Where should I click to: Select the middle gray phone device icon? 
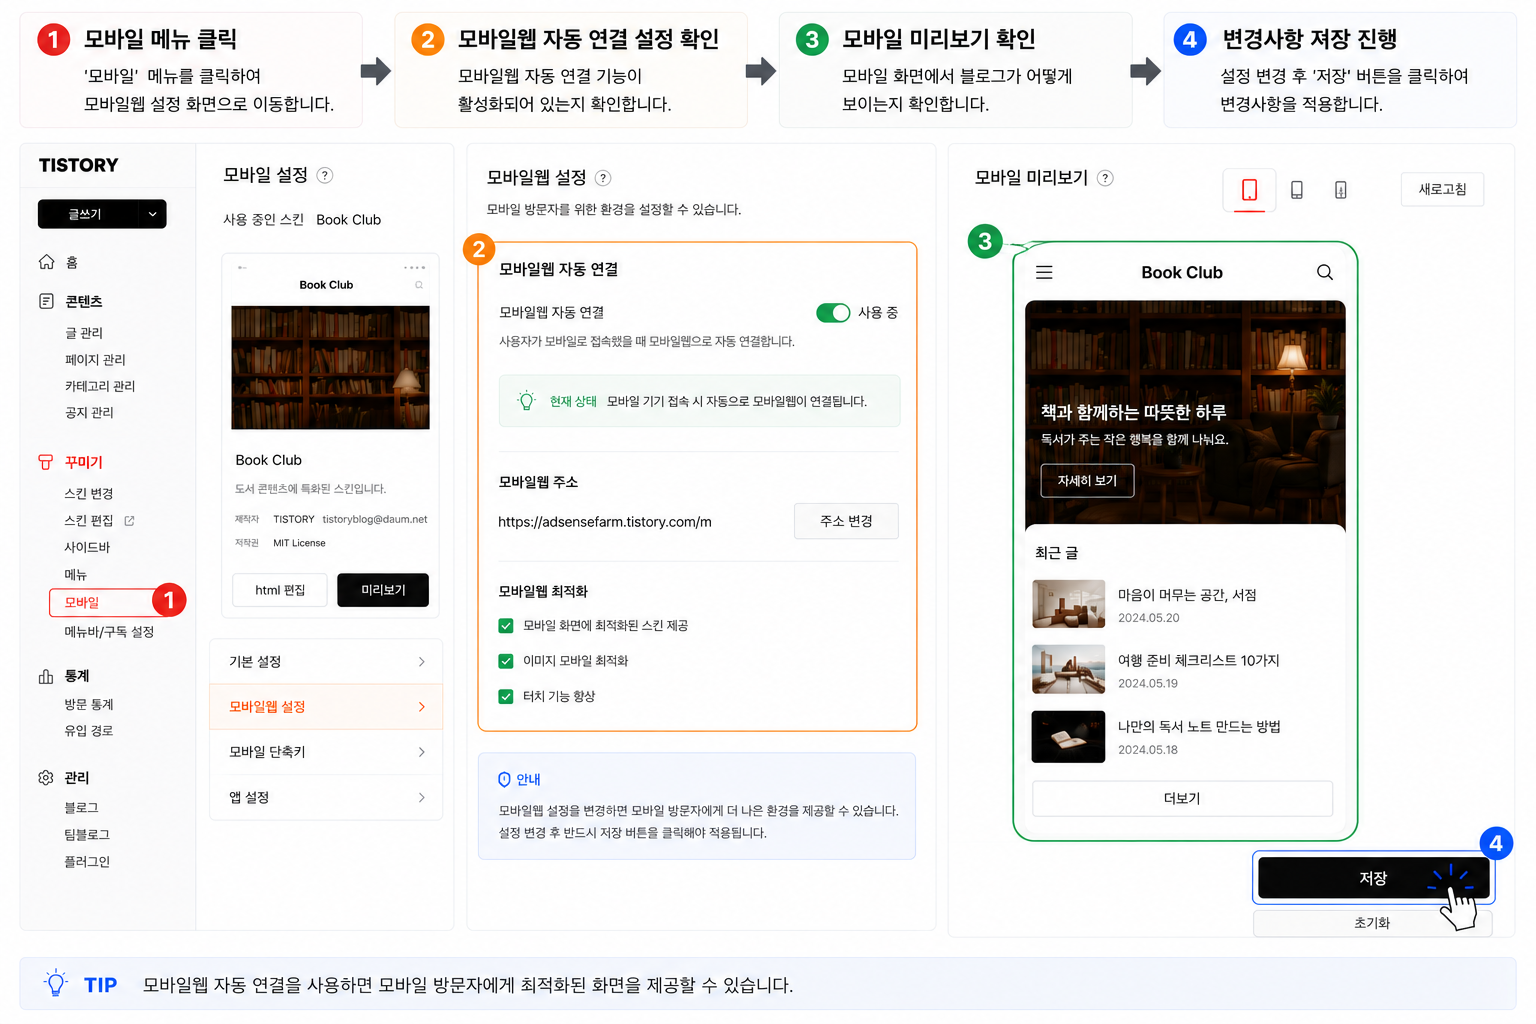(1297, 190)
